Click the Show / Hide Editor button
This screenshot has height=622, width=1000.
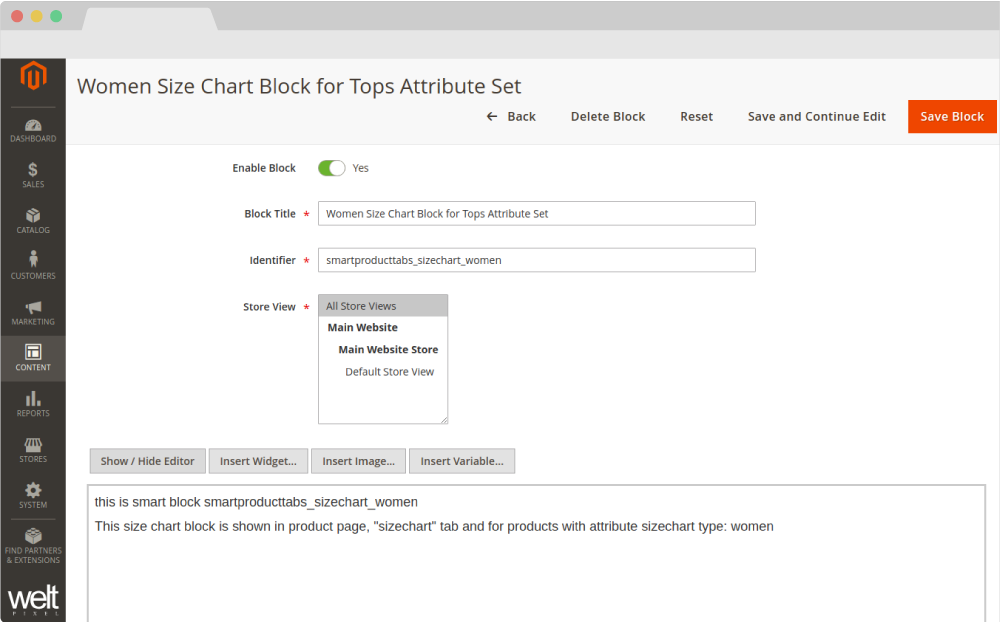[148, 461]
